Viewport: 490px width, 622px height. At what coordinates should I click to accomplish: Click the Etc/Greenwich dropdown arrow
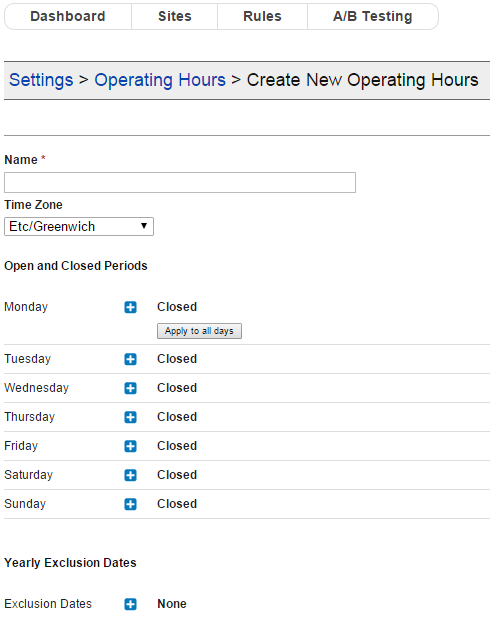[144, 226]
